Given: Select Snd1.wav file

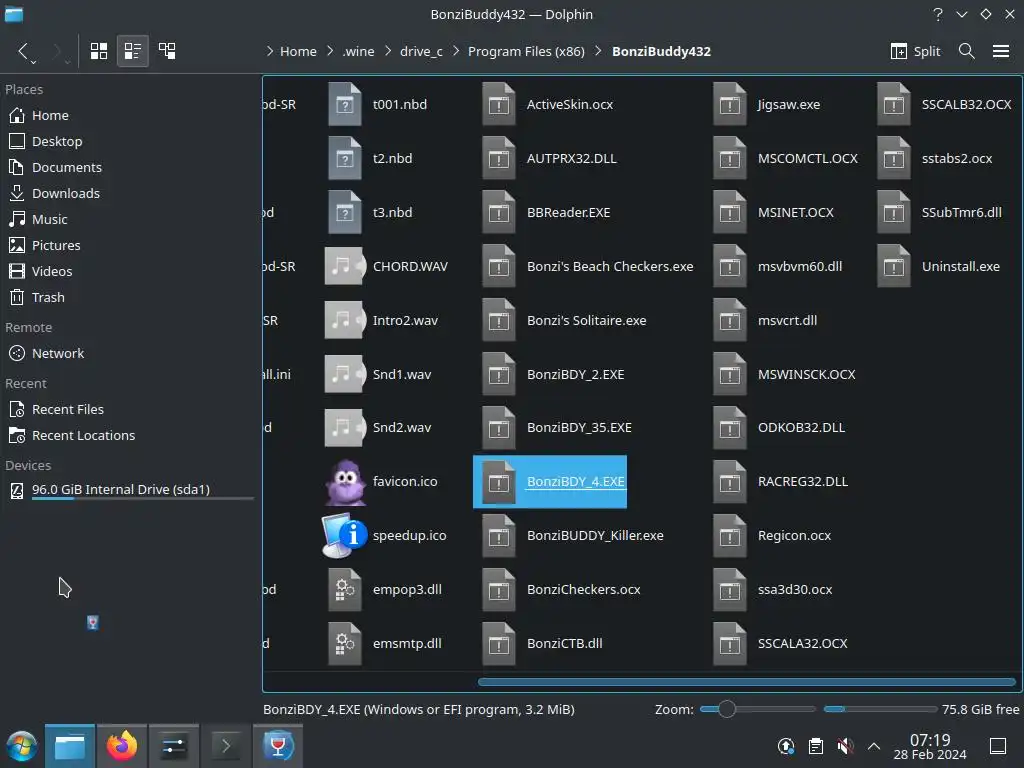Looking at the screenshot, I should point(378,375).
